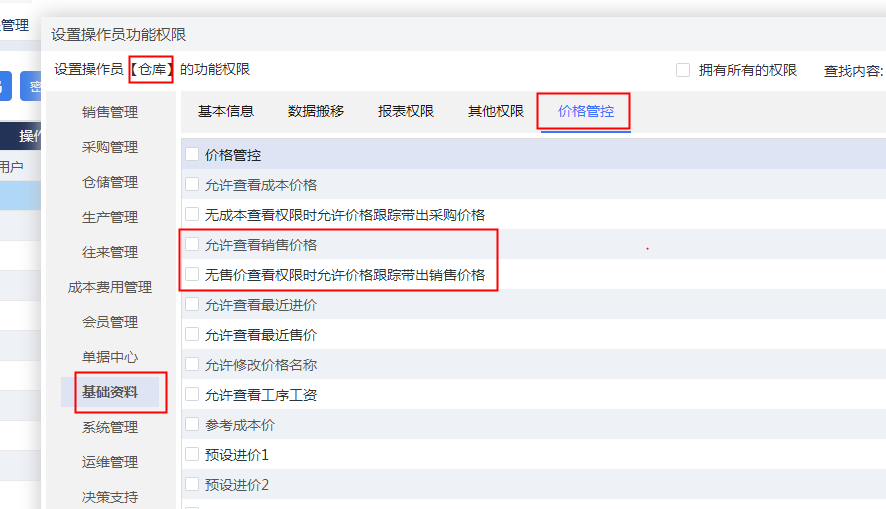The width and height of the screenshot is (886, 509).
Task: Enable the 拥有所有的权限 checkbox
Action: click(x=683, y=70)
